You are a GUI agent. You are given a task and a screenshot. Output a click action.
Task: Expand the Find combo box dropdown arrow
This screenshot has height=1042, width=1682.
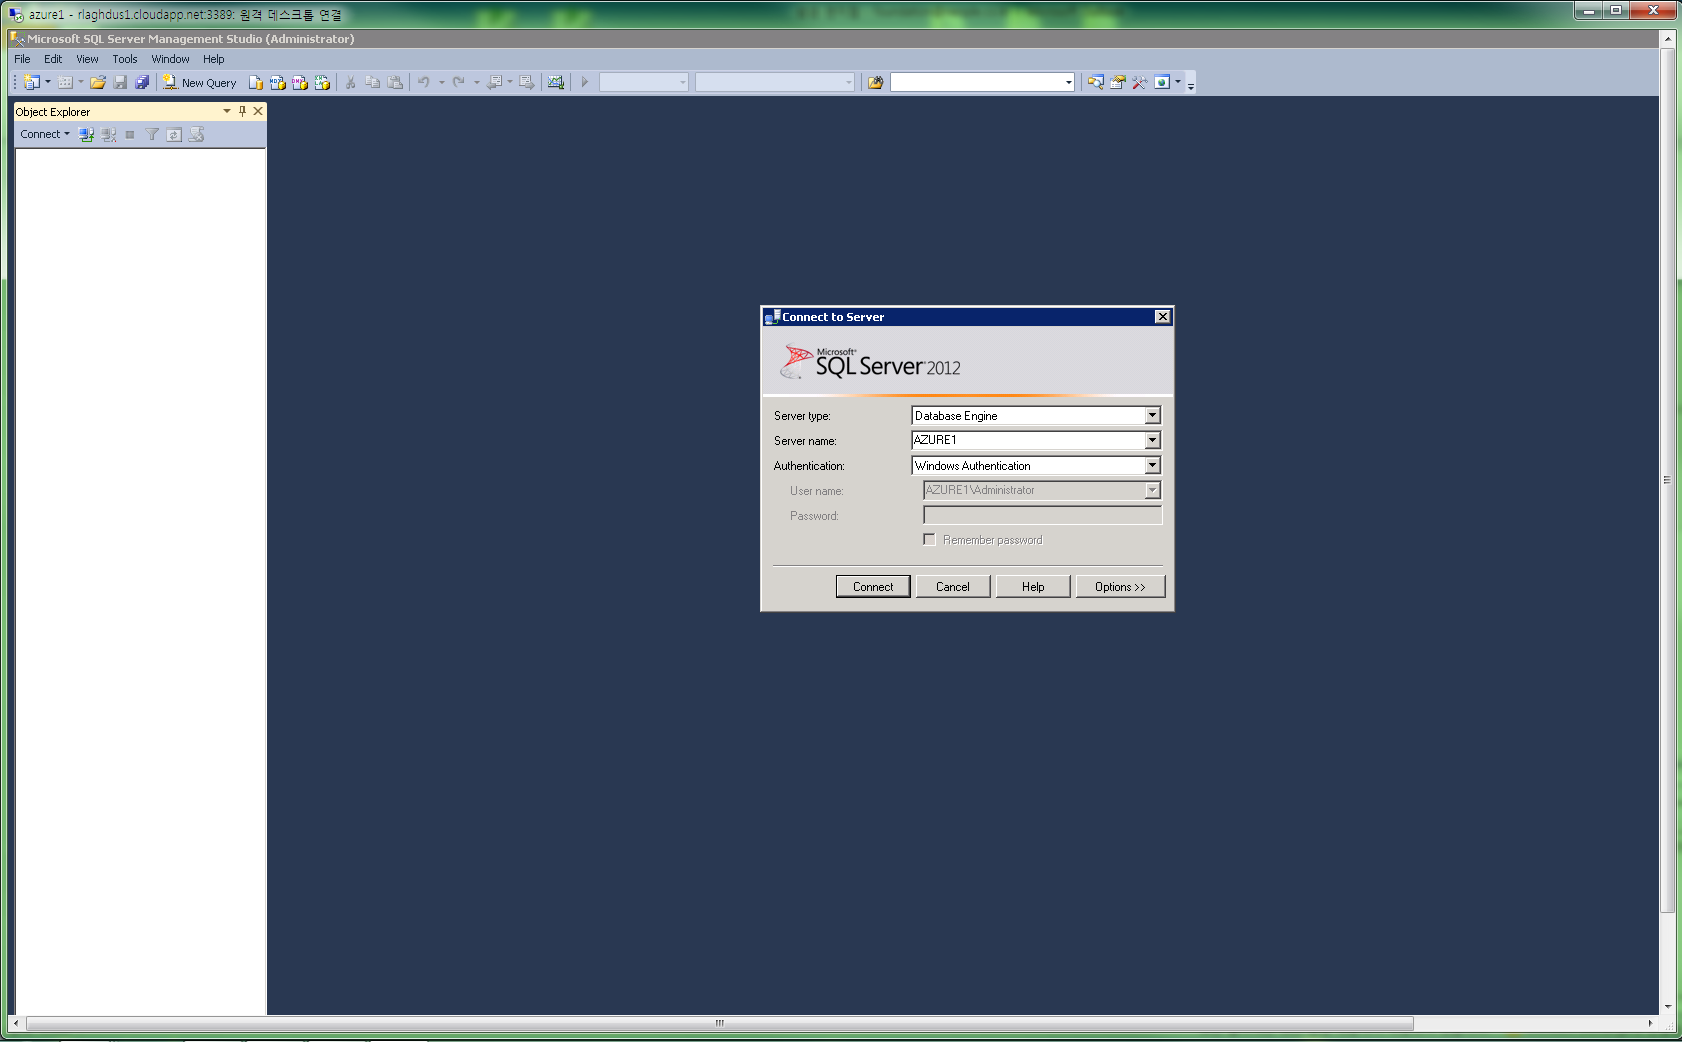(1068, 82)
